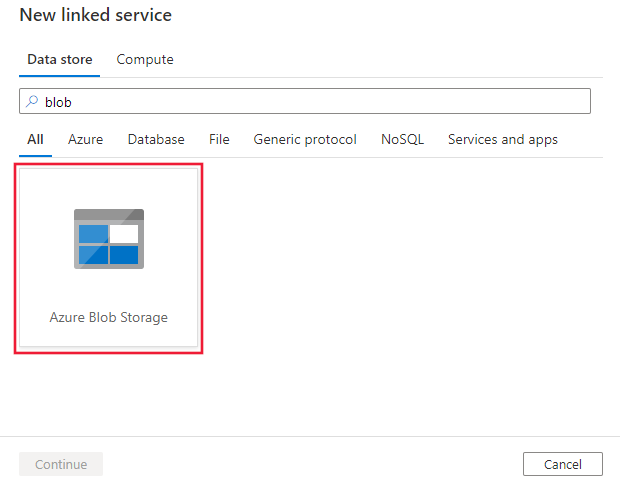This screenshot has height=485, width=620.
Task: Click the "New linked service" heading
Action: (x=96, y=16)
